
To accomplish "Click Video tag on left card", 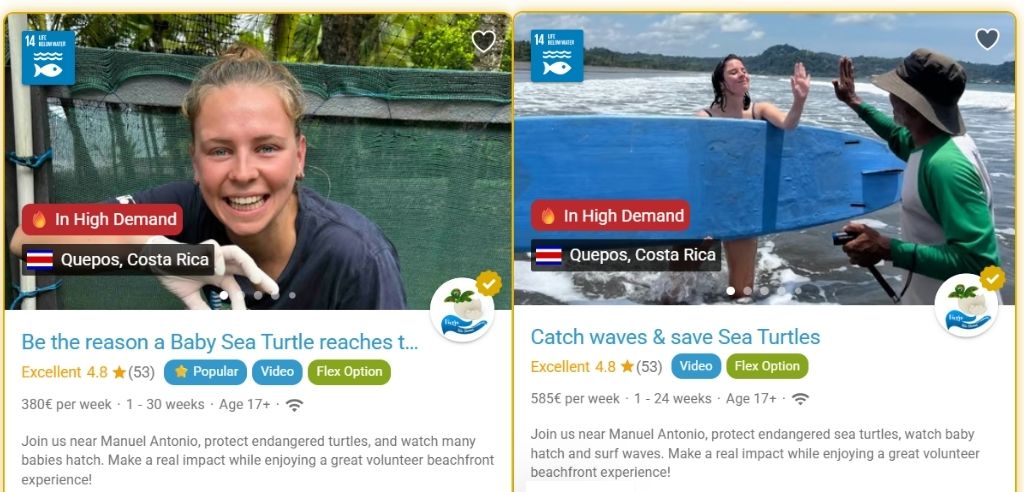I will click(x=278, y=372).
